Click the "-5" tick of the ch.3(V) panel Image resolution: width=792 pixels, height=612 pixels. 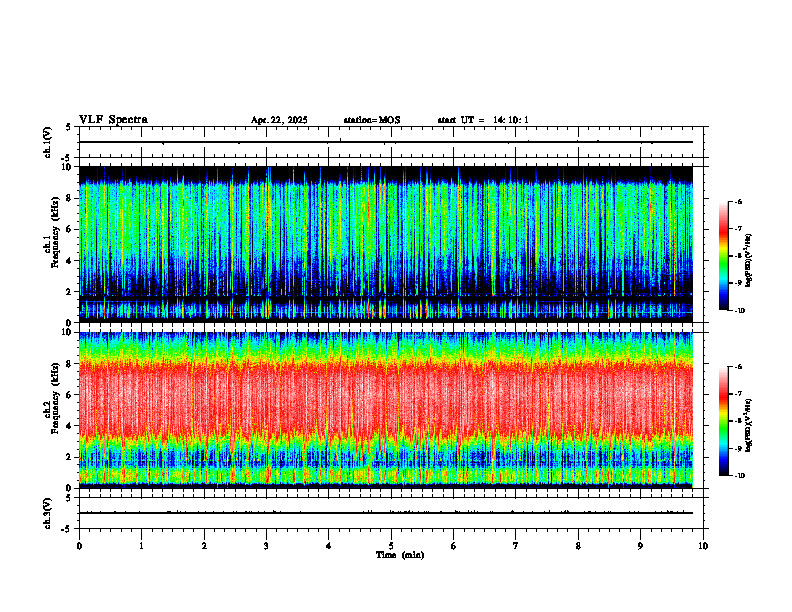[68, 529]
